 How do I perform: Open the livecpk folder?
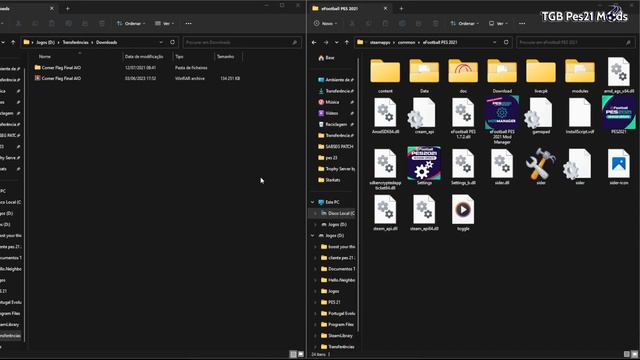(x=541, y=72)
